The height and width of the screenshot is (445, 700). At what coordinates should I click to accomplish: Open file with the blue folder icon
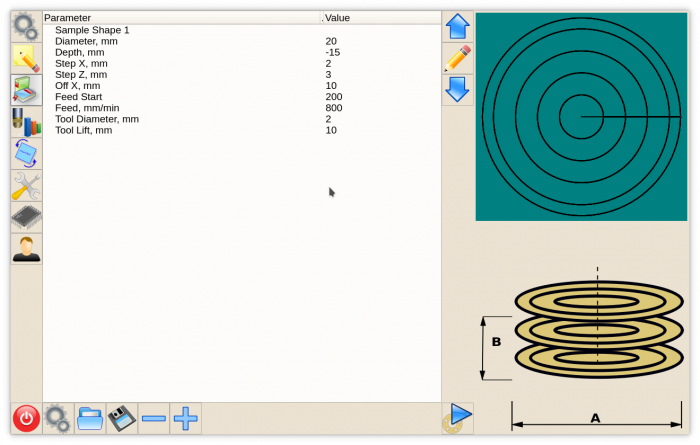coord(90,418)
